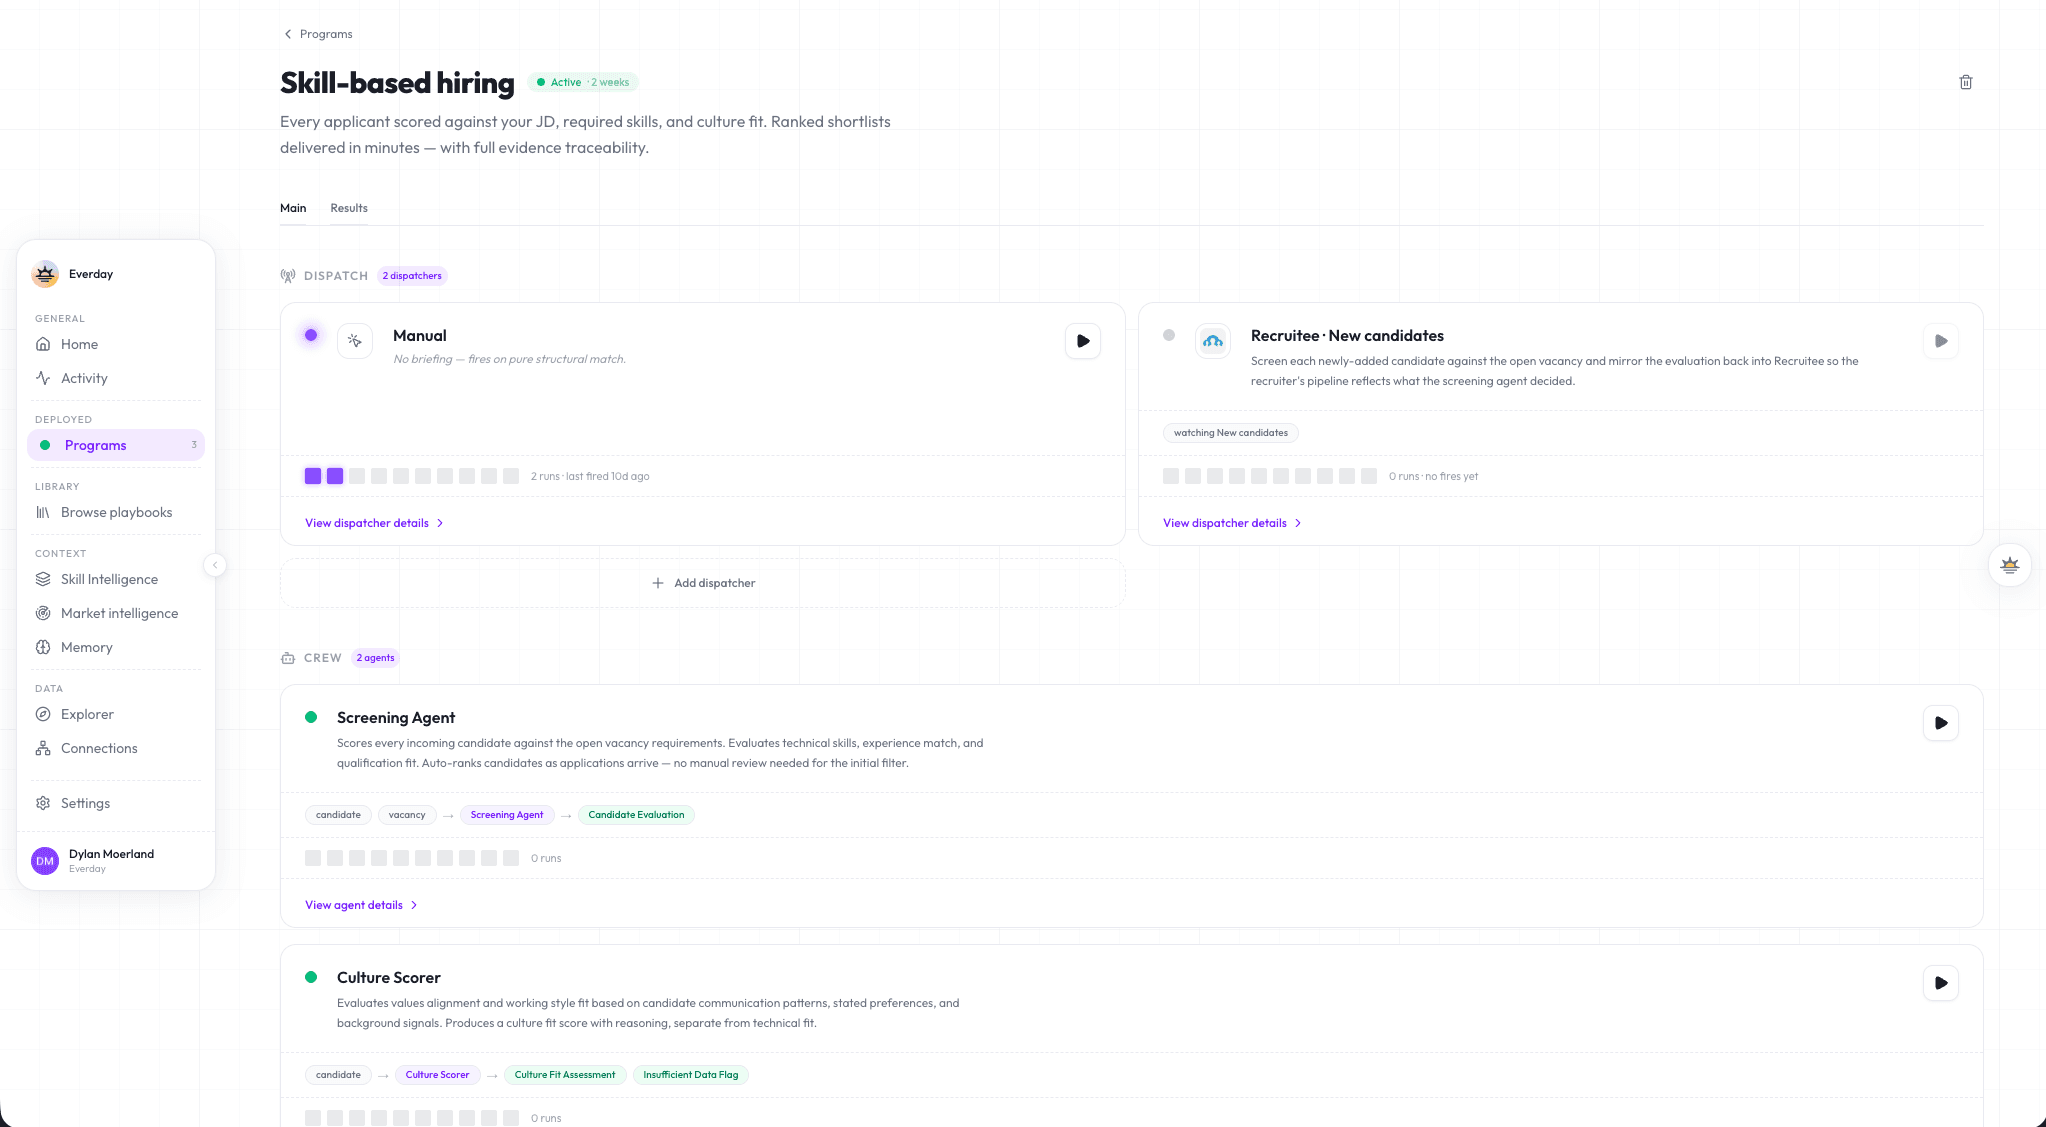Select Programs in the sidebar
The width and height of the screenshot is (2046, 1127).
click(x=116, y=445)
